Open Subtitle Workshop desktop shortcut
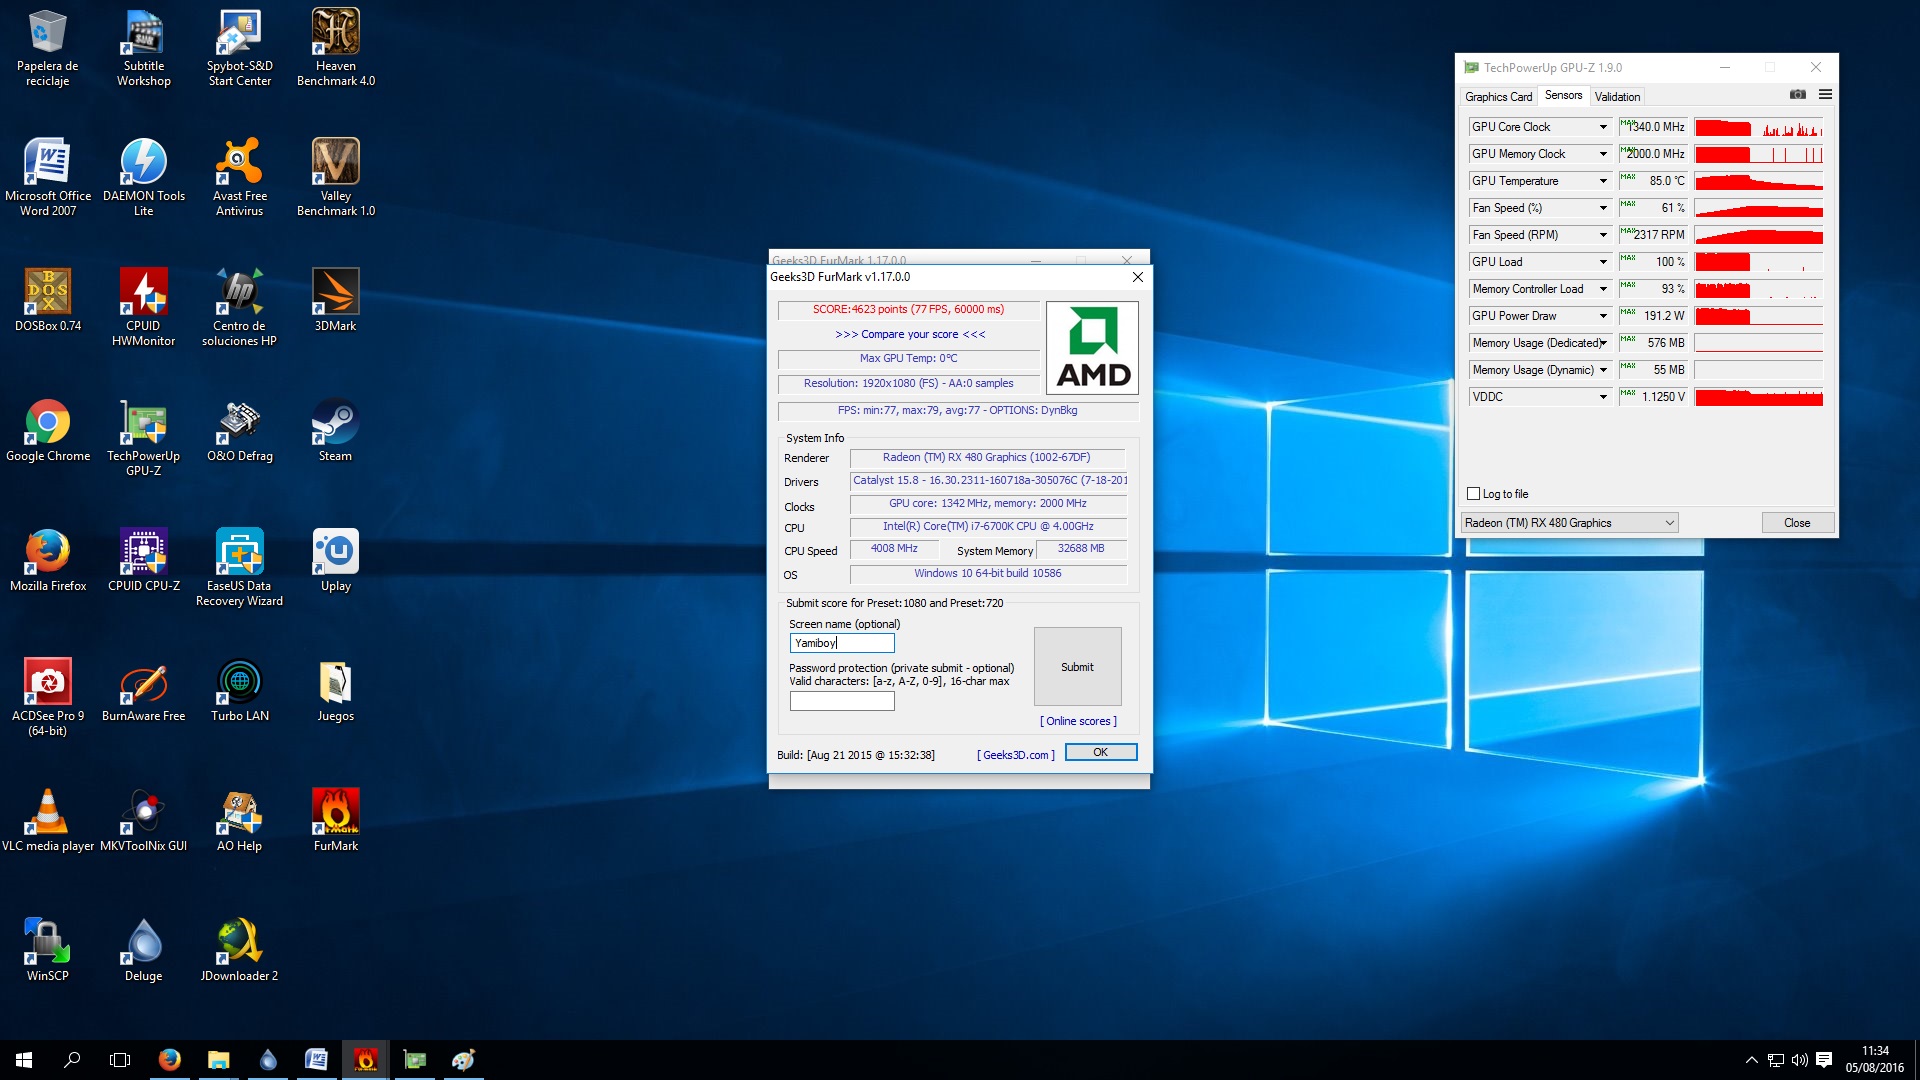Viewport: 1920px width, 1080px height. tap(143, 48)
